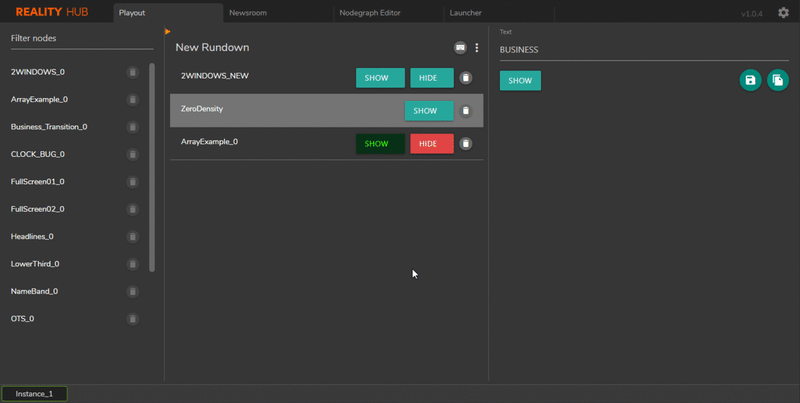The height and width of the screenshot is (403, 800).
Task: Select the 2WINDOWS_0 node
Action: [x=38, y=72]
